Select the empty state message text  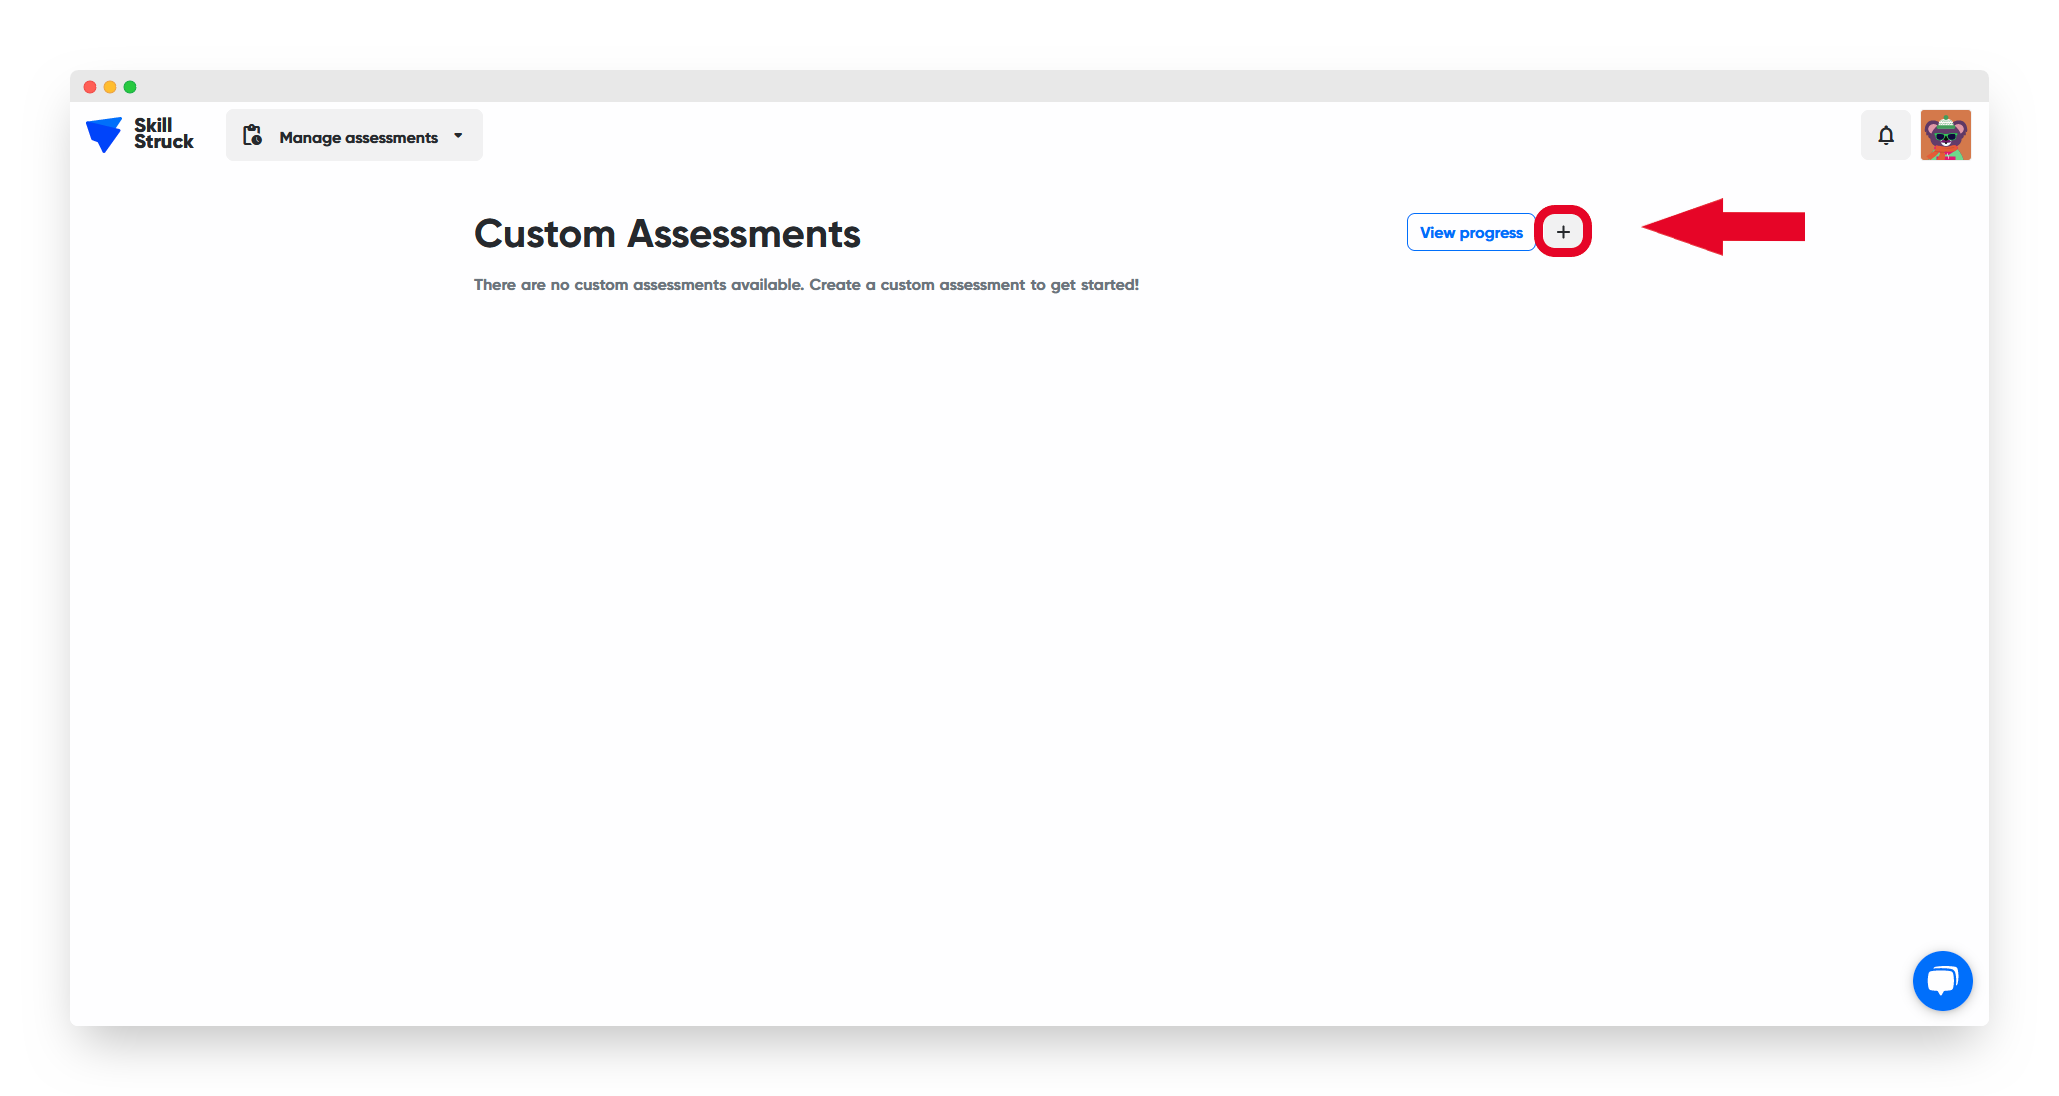click(x=806, y=285)
